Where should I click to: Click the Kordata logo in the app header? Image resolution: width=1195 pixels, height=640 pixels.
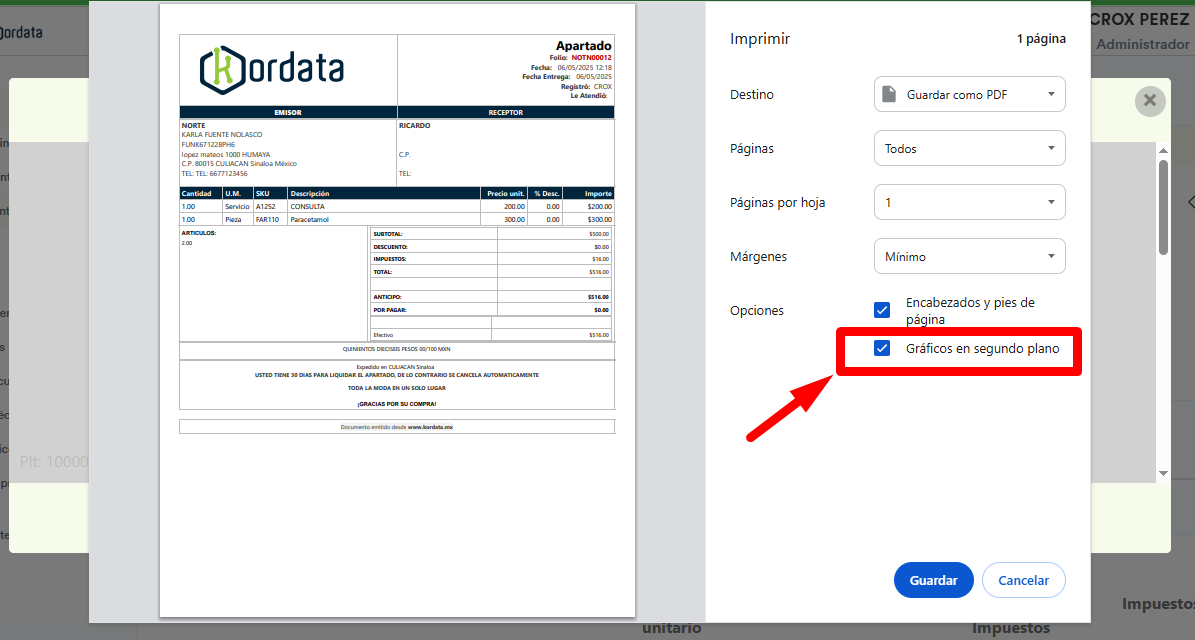pyautogui.click(x=22, y=32)
